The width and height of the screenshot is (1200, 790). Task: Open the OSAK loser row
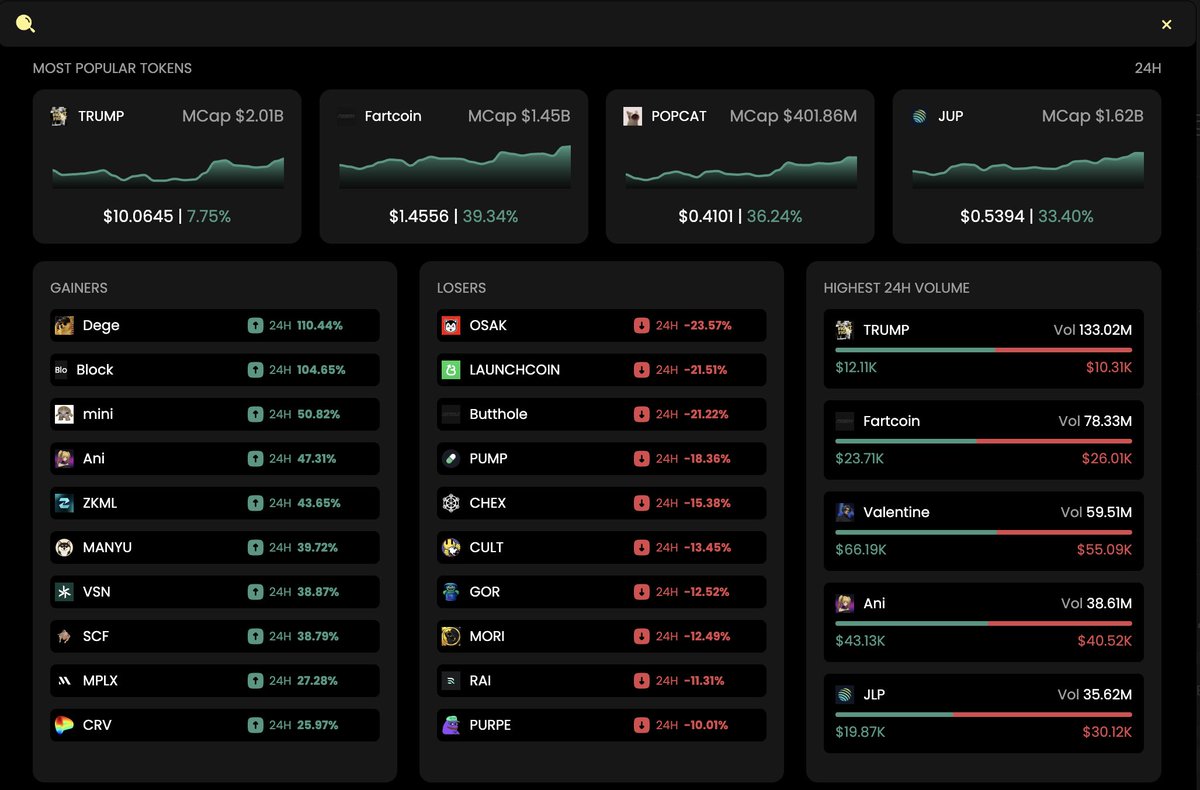pos(602,325)
